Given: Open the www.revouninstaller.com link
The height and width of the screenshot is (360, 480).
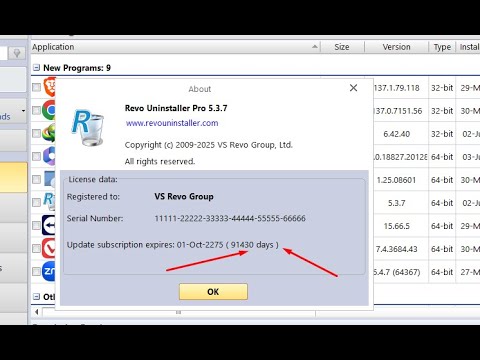Looking at the screenshot, I should (172, 123).
